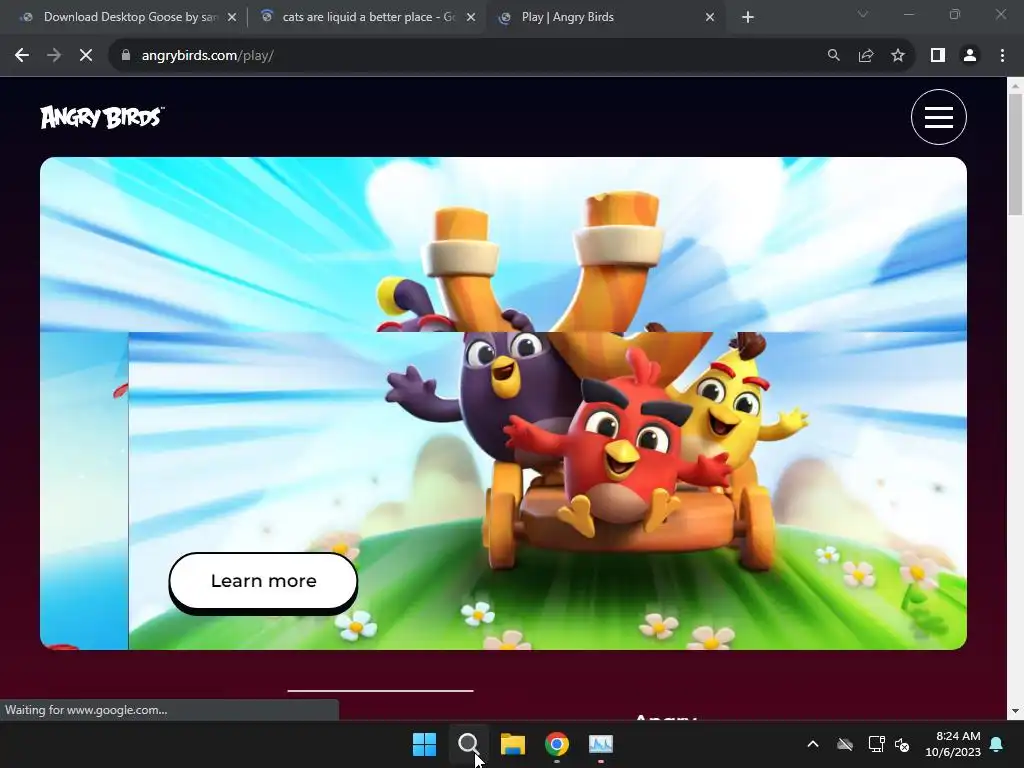Click the muted volume tray icon

902,744
